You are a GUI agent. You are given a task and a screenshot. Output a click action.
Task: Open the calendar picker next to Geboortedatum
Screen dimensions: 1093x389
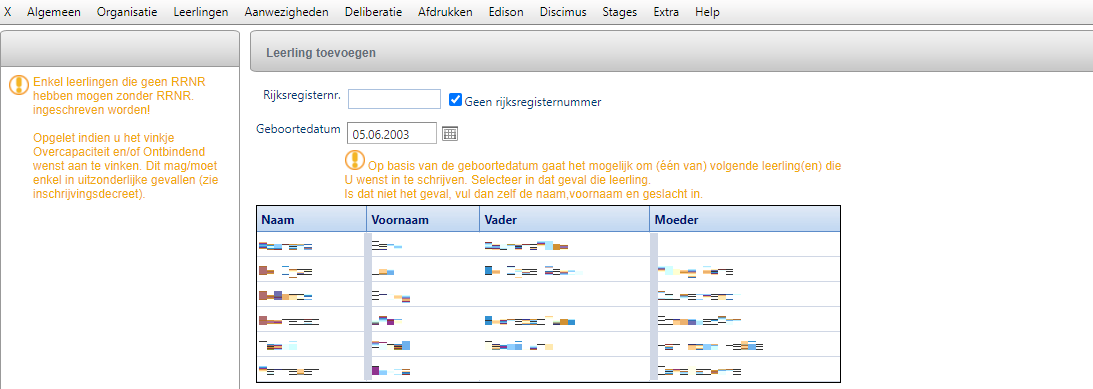451,133
